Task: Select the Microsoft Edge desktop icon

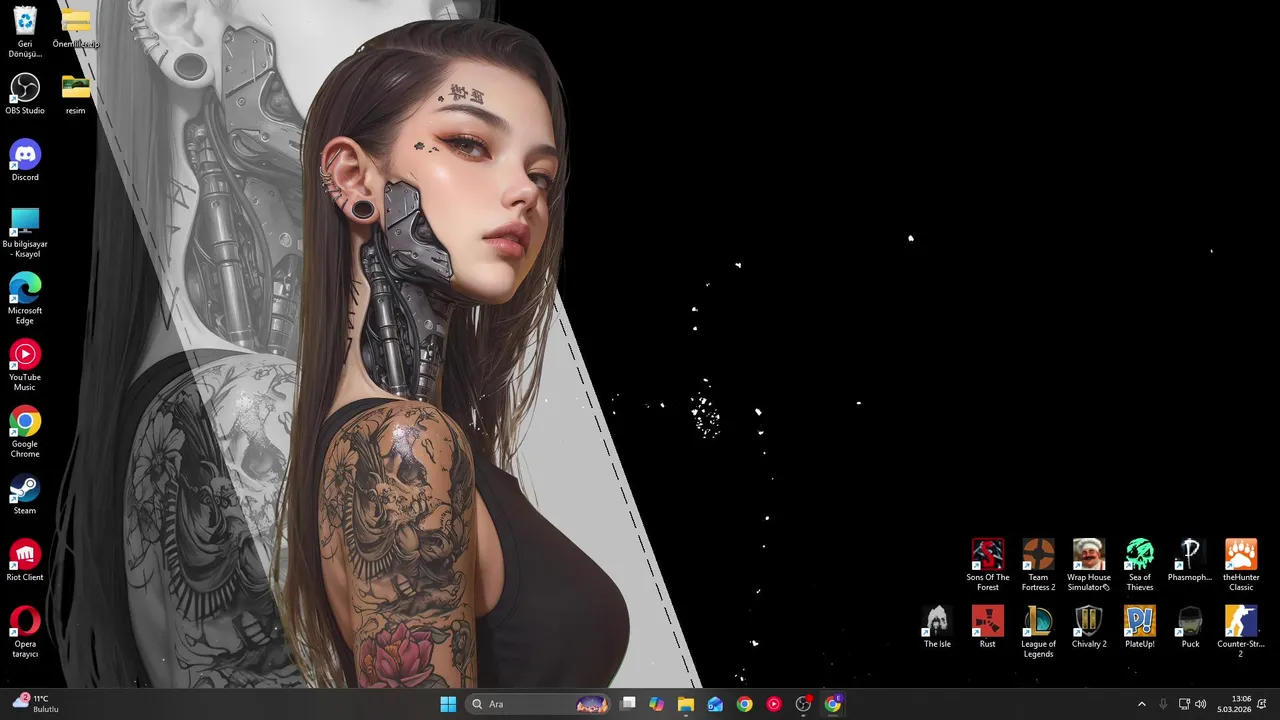Action: (x=25, y=299)
